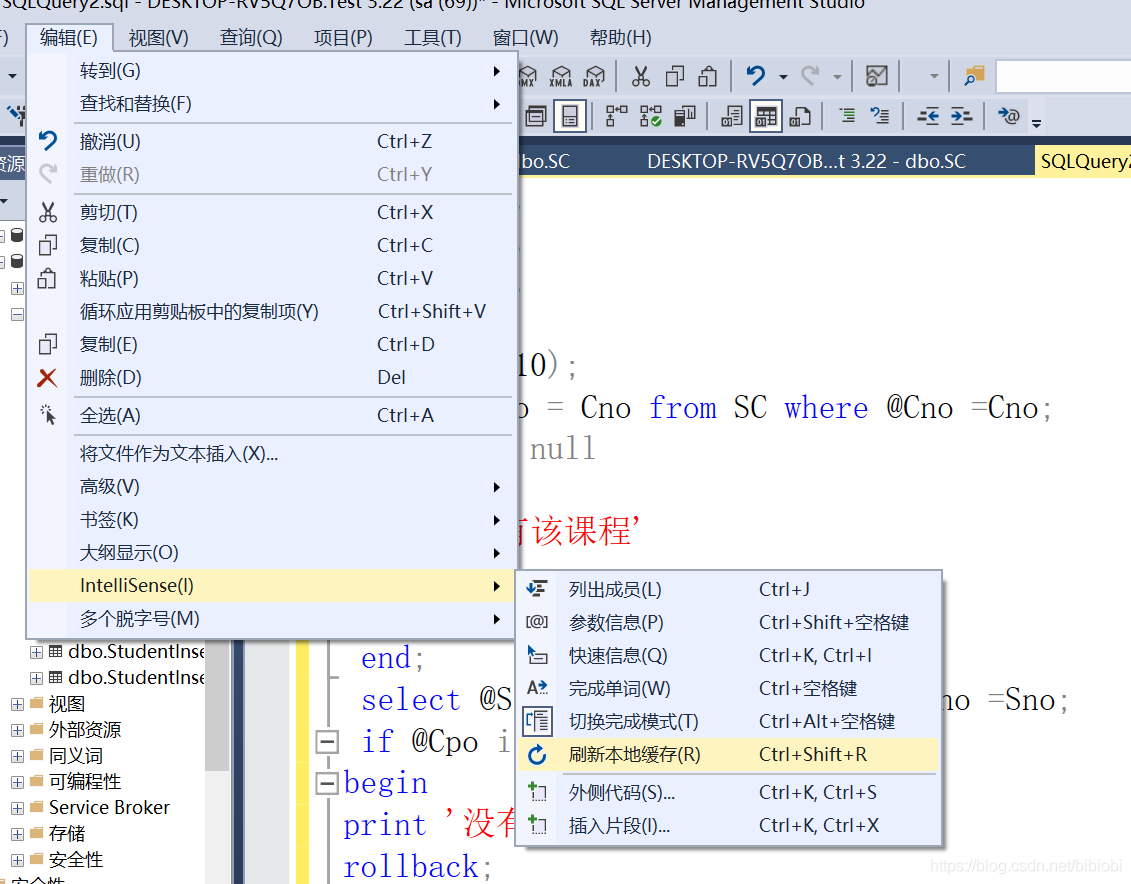Screen dimensions: 1131x884
Task: Expand the 高级(V) submenu
Action: [x=271, y=487]
